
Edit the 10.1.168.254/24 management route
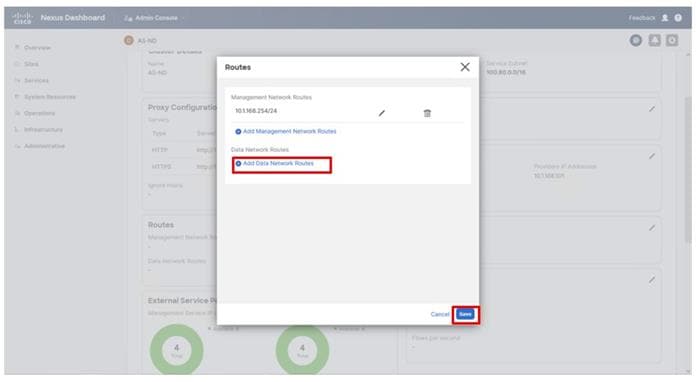[x=382, y=113]
